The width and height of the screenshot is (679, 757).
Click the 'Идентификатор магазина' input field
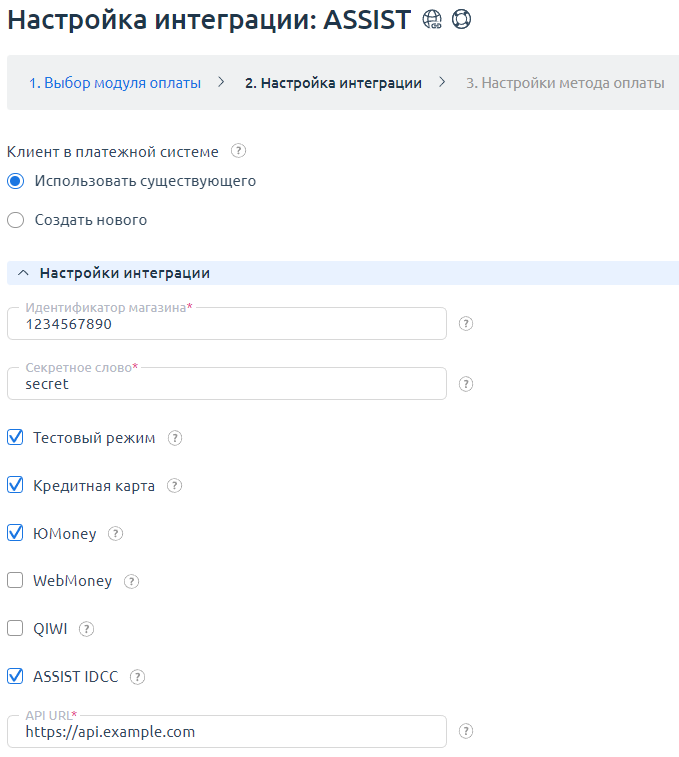[226, 325]
